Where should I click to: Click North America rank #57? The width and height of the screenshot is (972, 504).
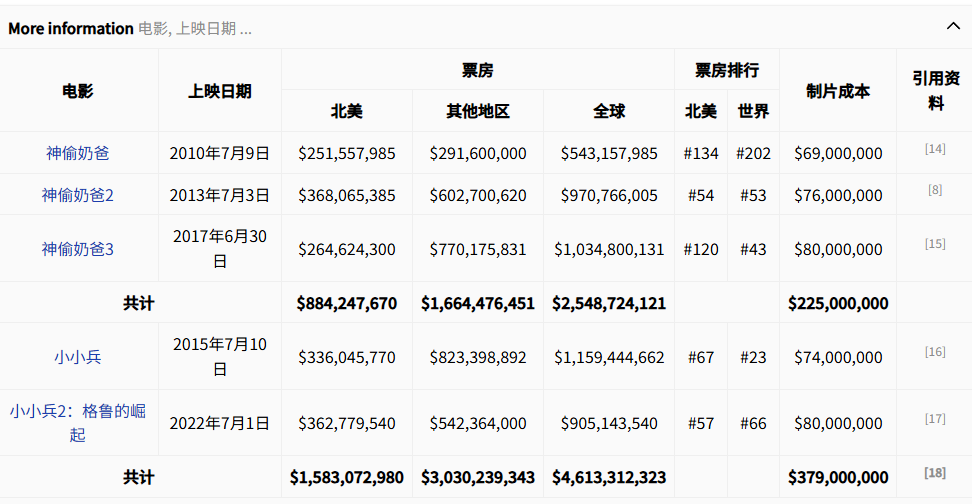pos(701,424)
